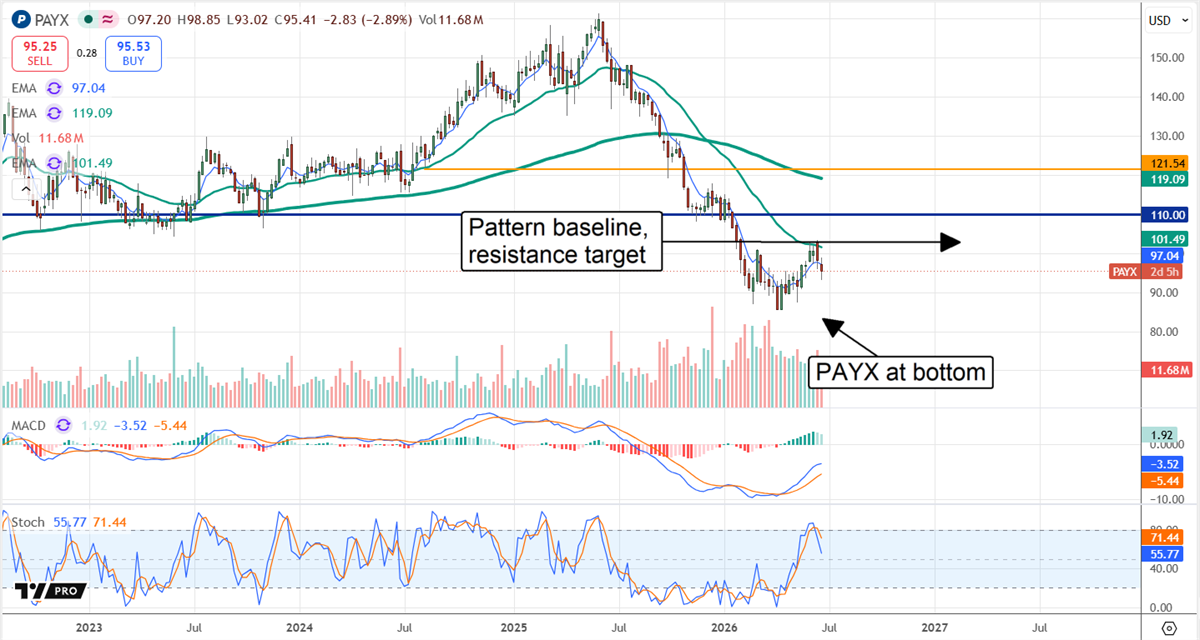
Task: Click the Vol 11.68M value in the header row
Action: [x=453, y=20]
